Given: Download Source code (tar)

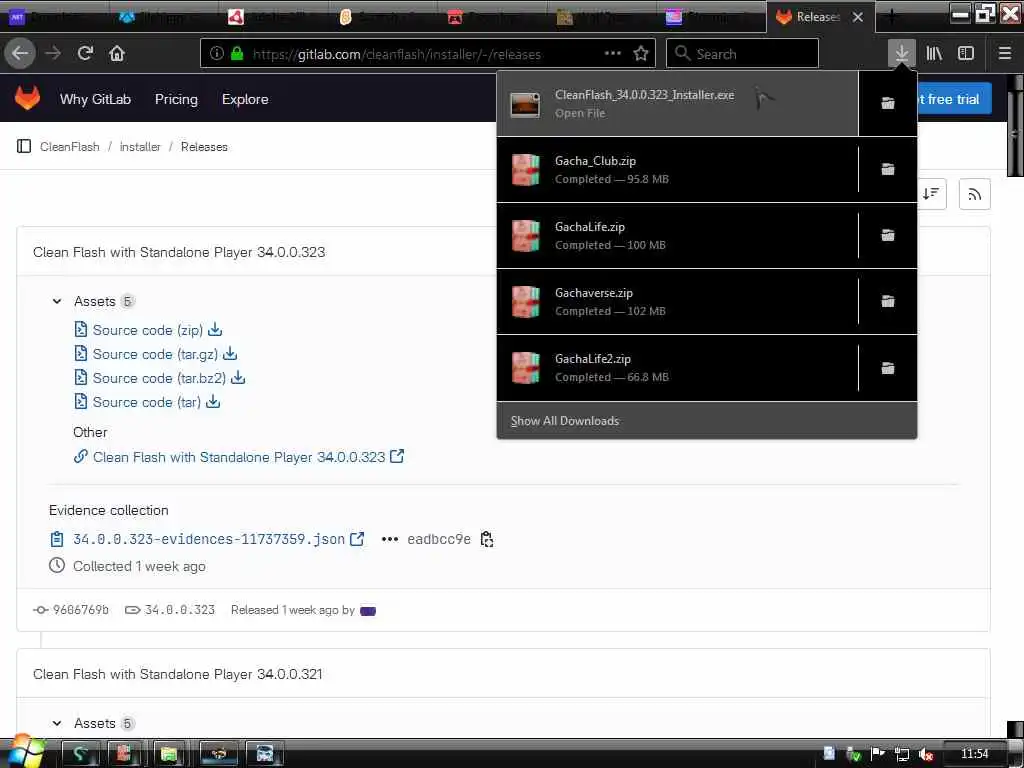Looking at the screenshot, I should tap(147, 402).
